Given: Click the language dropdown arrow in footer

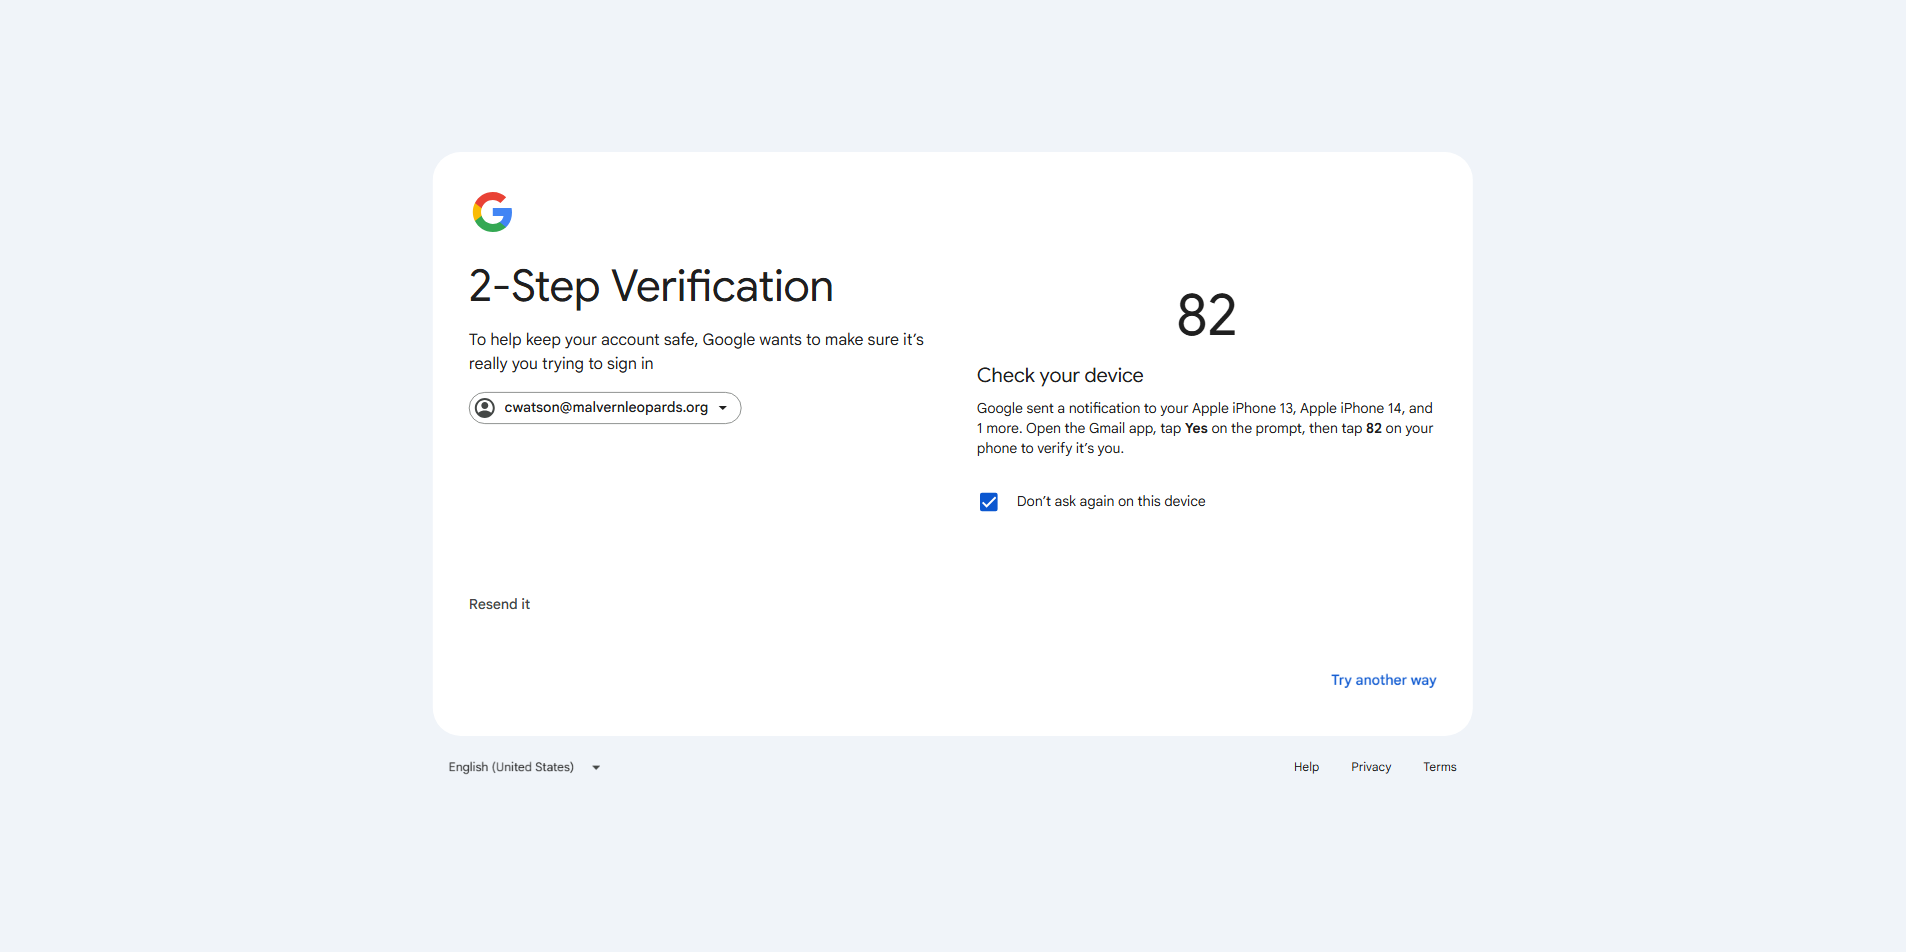Looking at the screenshot, I should (x=596, y=768).
